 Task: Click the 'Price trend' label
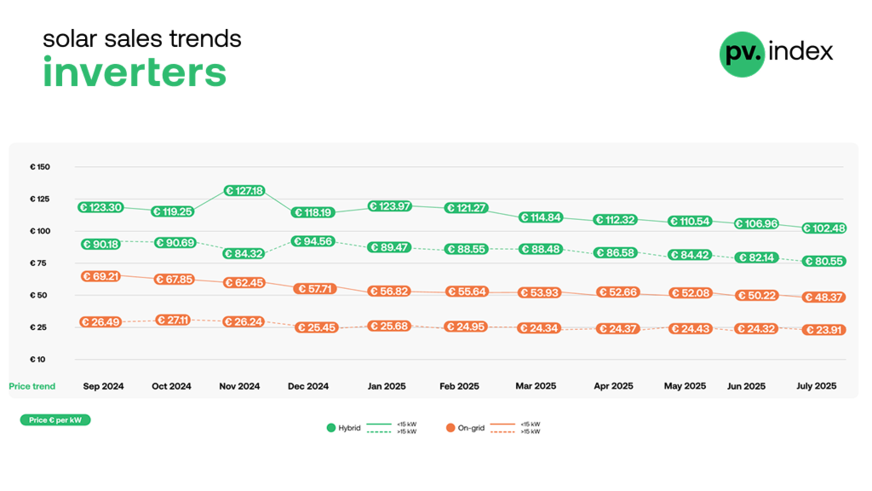[32, 386]
